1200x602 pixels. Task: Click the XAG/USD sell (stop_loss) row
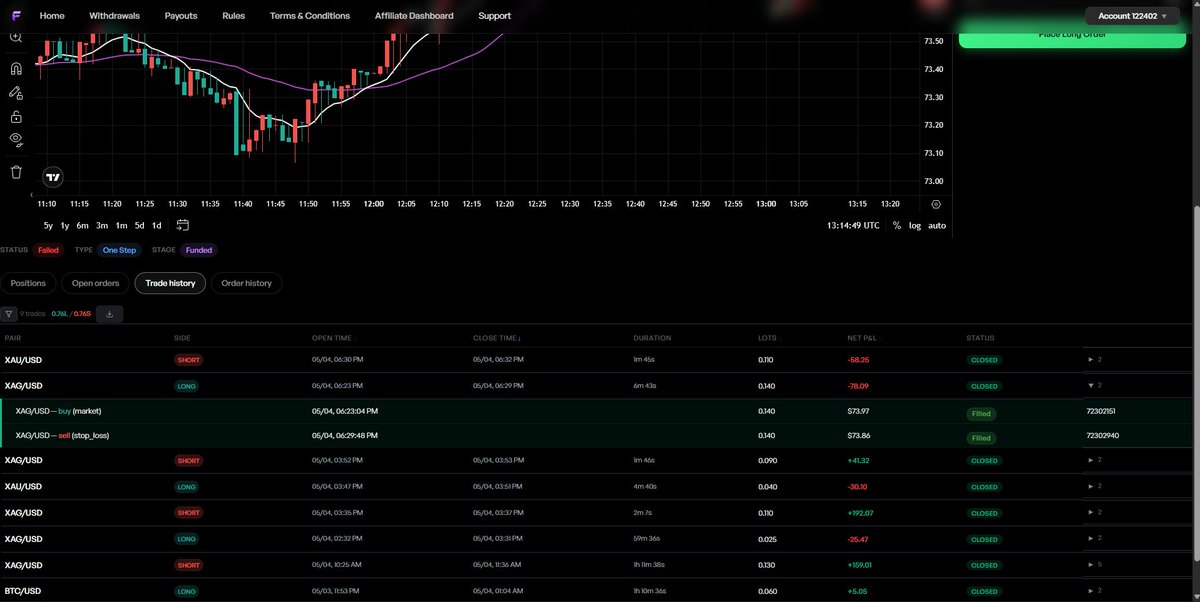pyautogui.click(x=596, y=436)
